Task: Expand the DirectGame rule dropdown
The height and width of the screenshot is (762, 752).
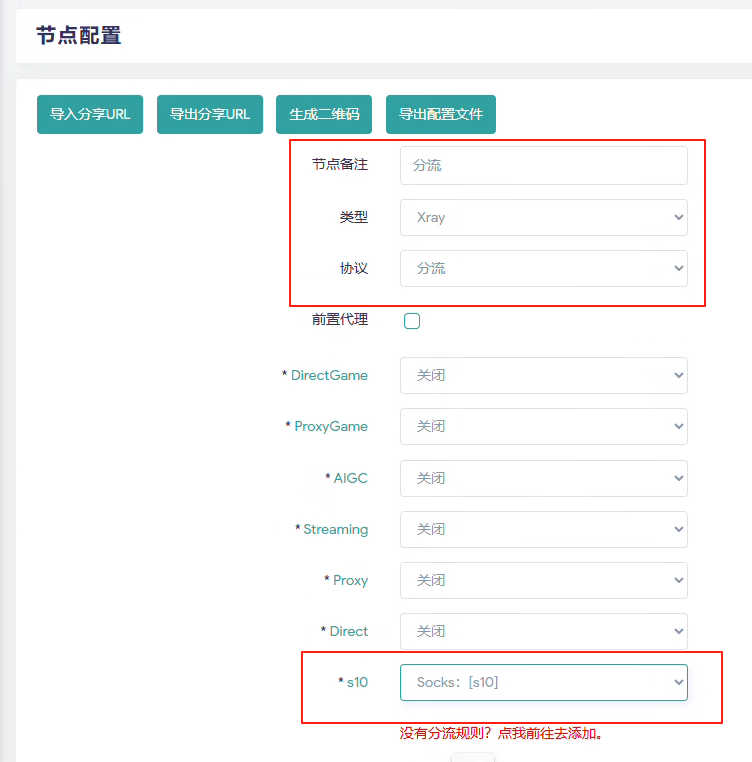Action: point(543,376)
